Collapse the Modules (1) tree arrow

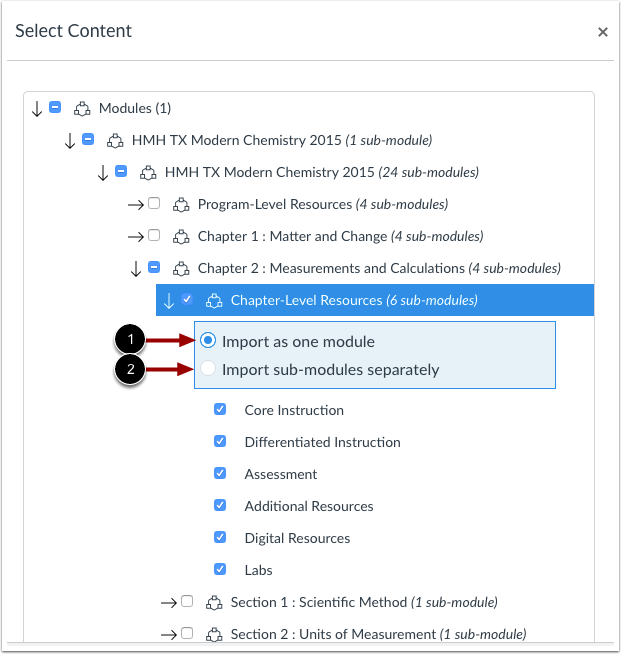37,109
